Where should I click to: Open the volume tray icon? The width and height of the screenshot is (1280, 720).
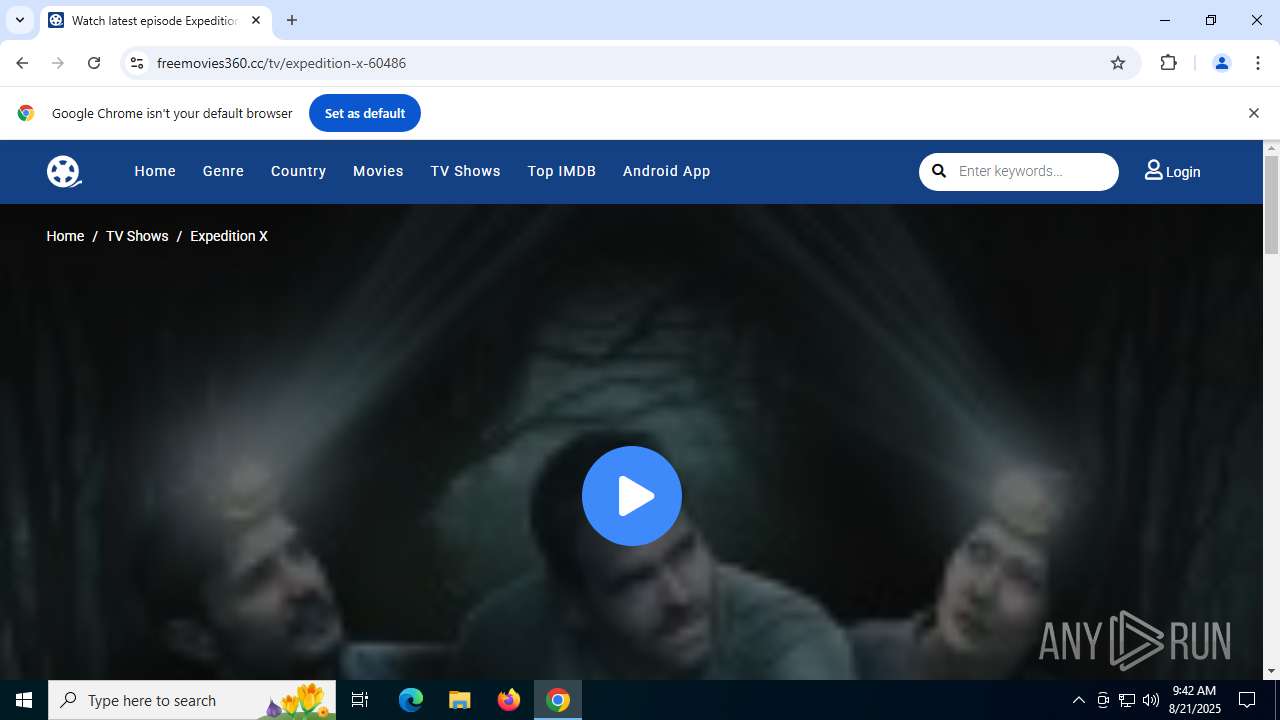pos(1151,700)
